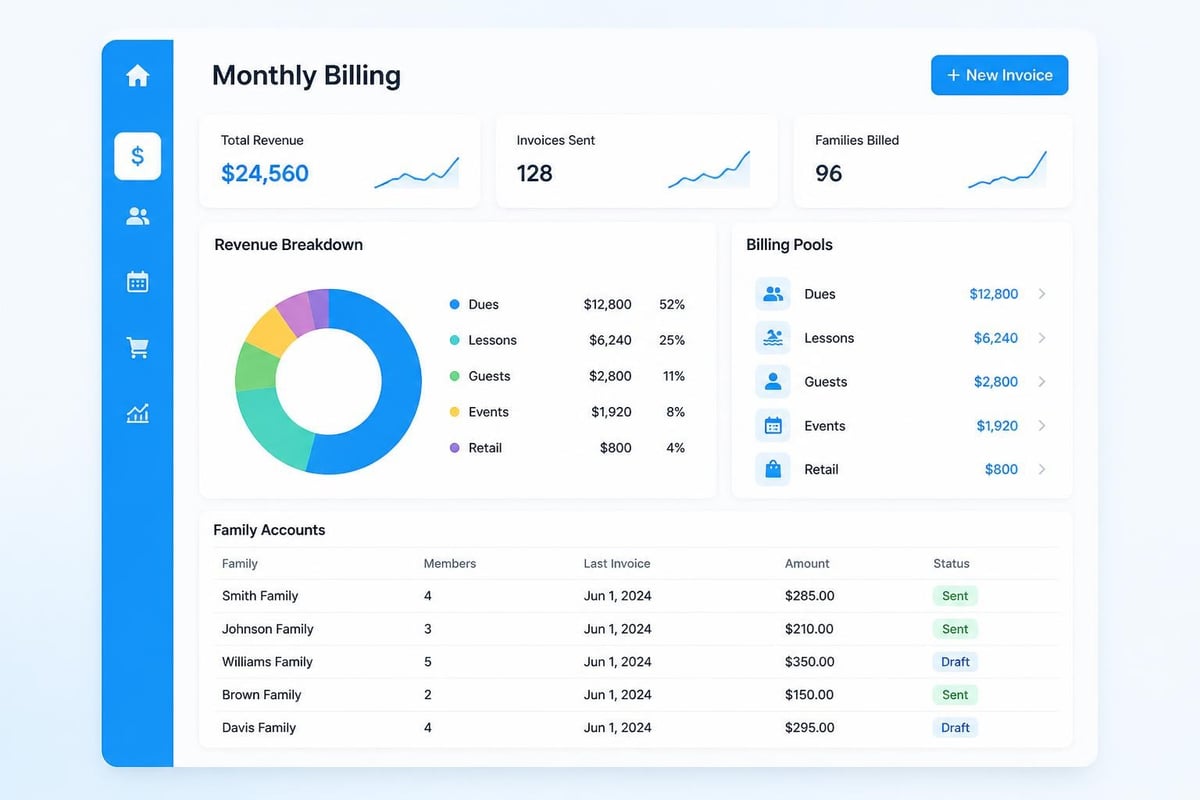The width and height of the screenshot is (1200, 800).
Task: Open the Brown Family account row
Action: pyautogui.click(x=637, y=695)
